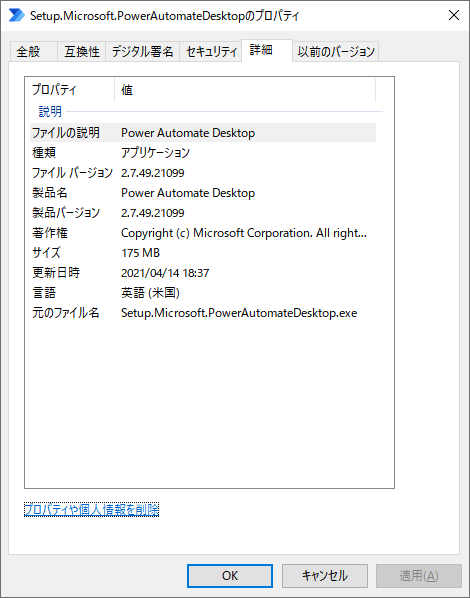This screenshot has height=598, width=470.
Task: Select the 更新日時 property label
Action: 56,273
